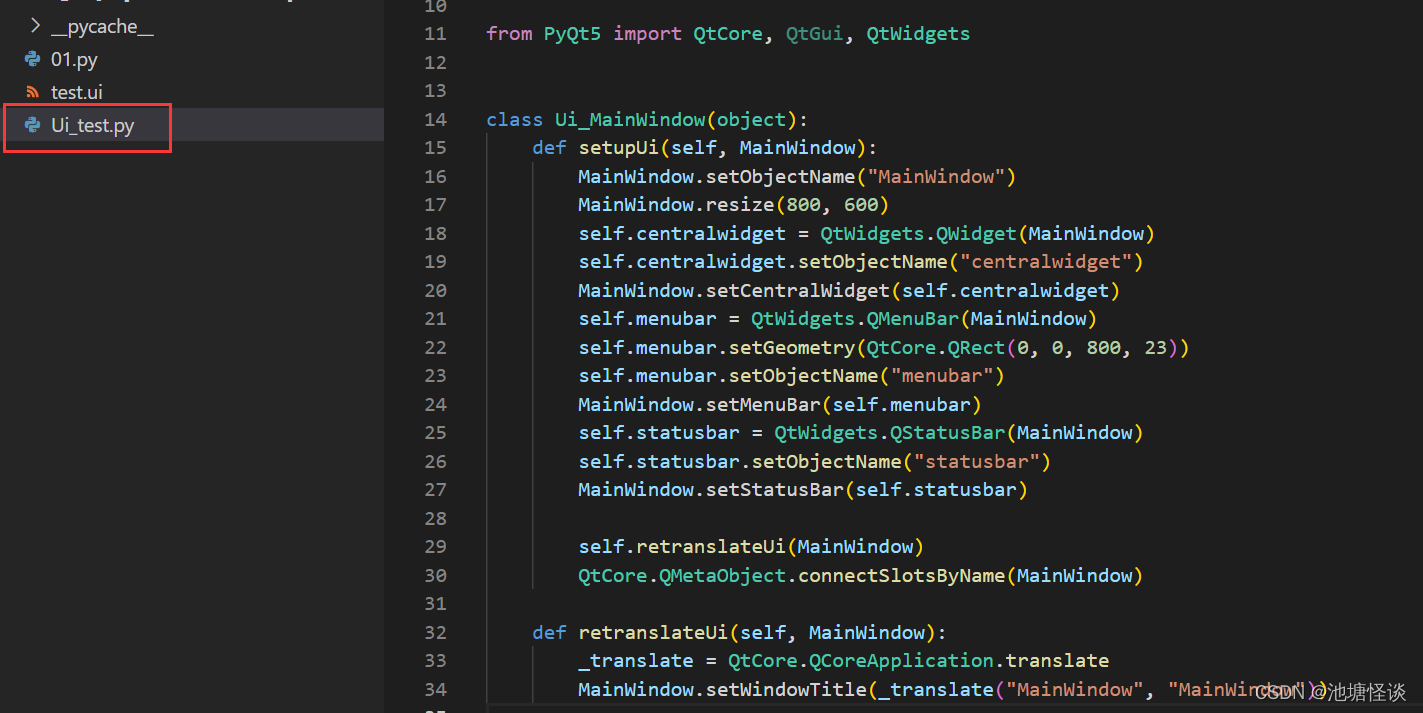
Task: Place cursor on 'from PyQt5 import' line
Action: click(728, 34)
